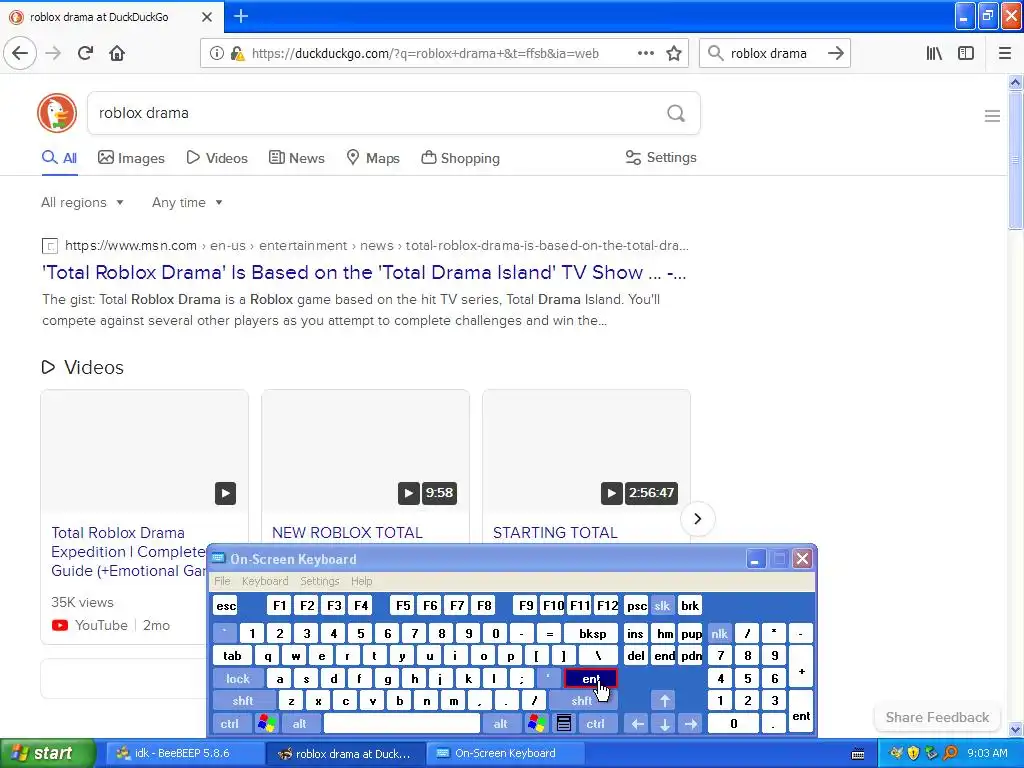The image size is (1024, 768).
Task: Toggle the Firefox sidebar icon
Action: tap(966, 53)
